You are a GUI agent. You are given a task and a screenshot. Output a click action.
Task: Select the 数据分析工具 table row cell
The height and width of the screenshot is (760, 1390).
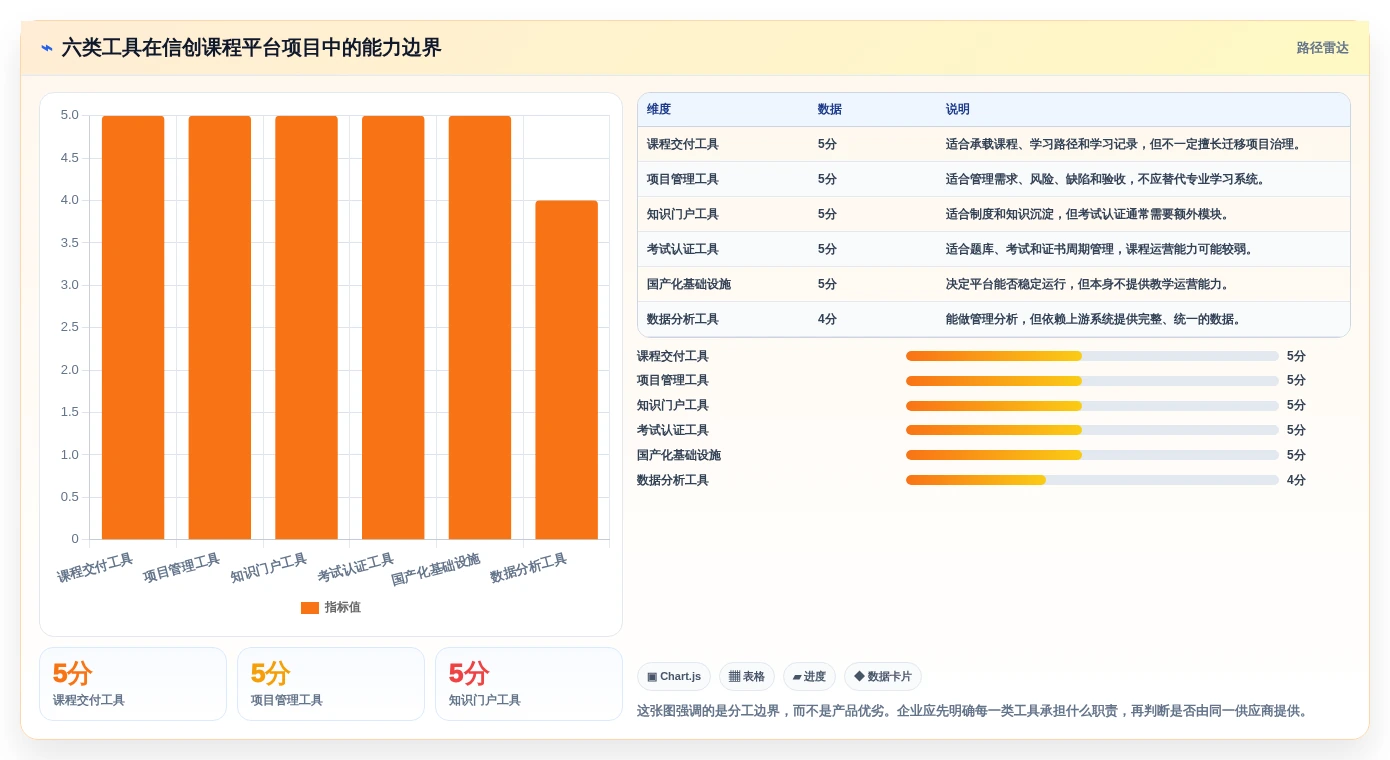point(683,319)
